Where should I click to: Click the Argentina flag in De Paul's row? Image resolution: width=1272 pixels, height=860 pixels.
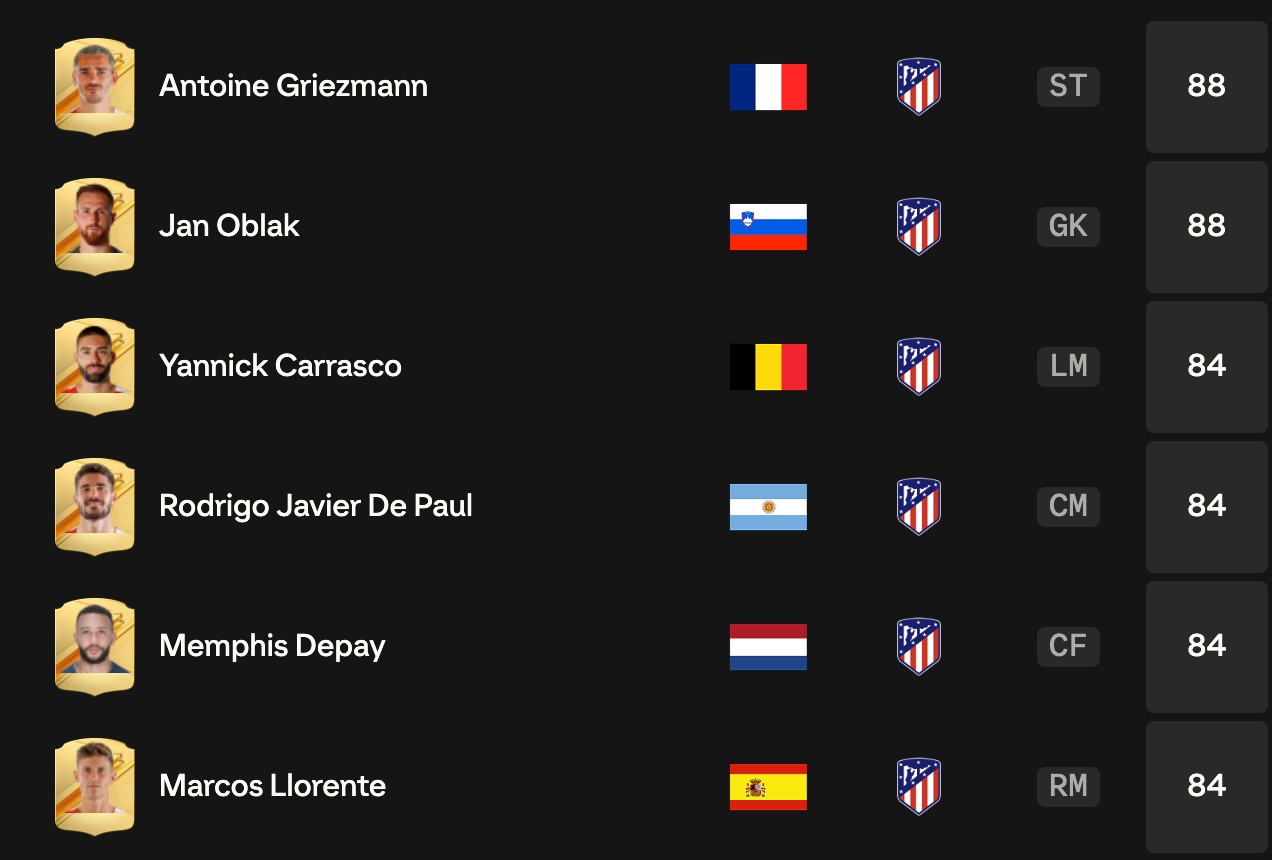pos(768,507)
